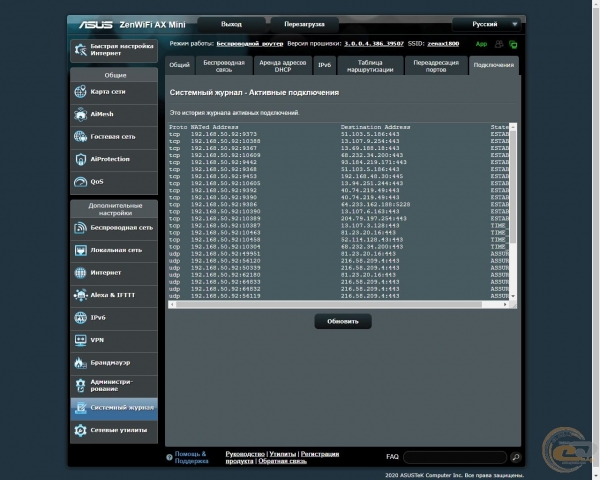Open System Log (Системный журнал) icon
Image resolution: width=600 pixels, height=480 pixels.
click(x=80, y=408)
